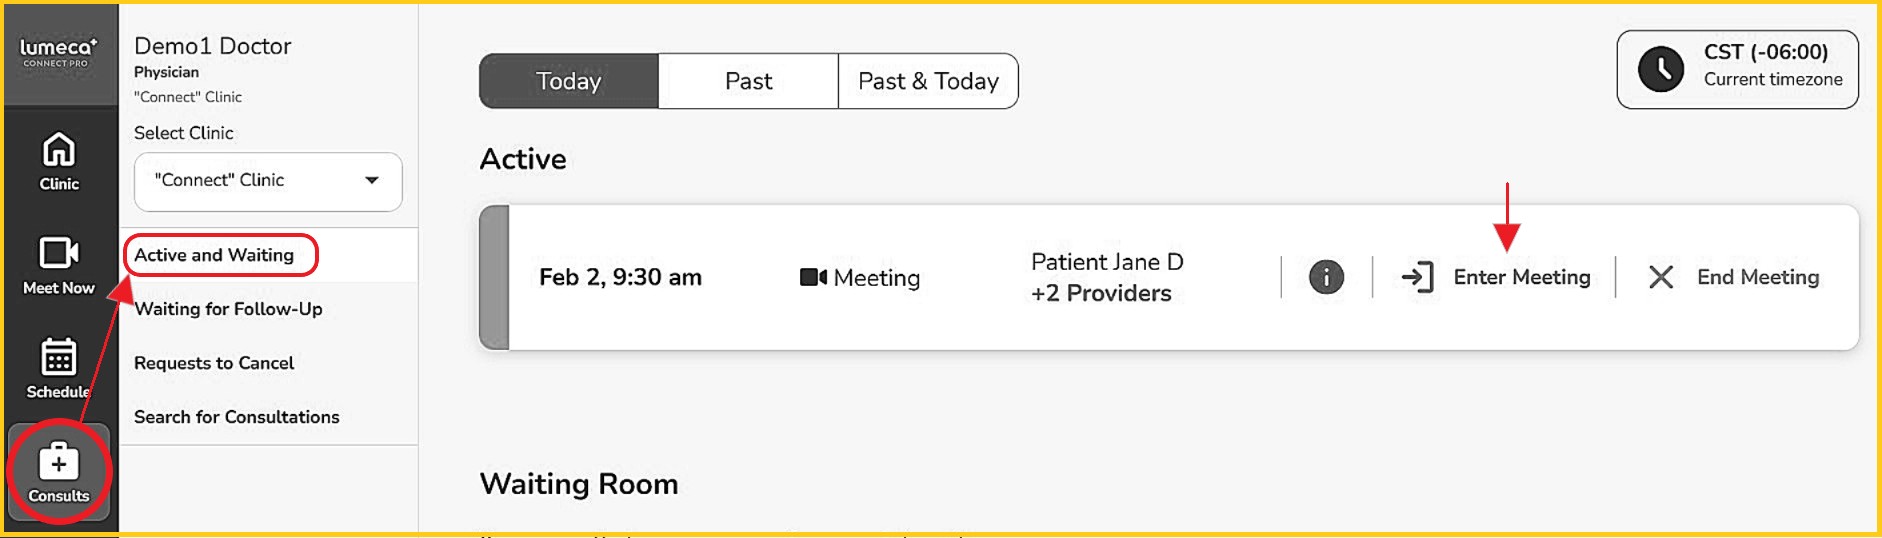Select the Feb 2 9:30 am appointment
The width and height of the screenshot is (1882, 538).
(x=620, y=277)
